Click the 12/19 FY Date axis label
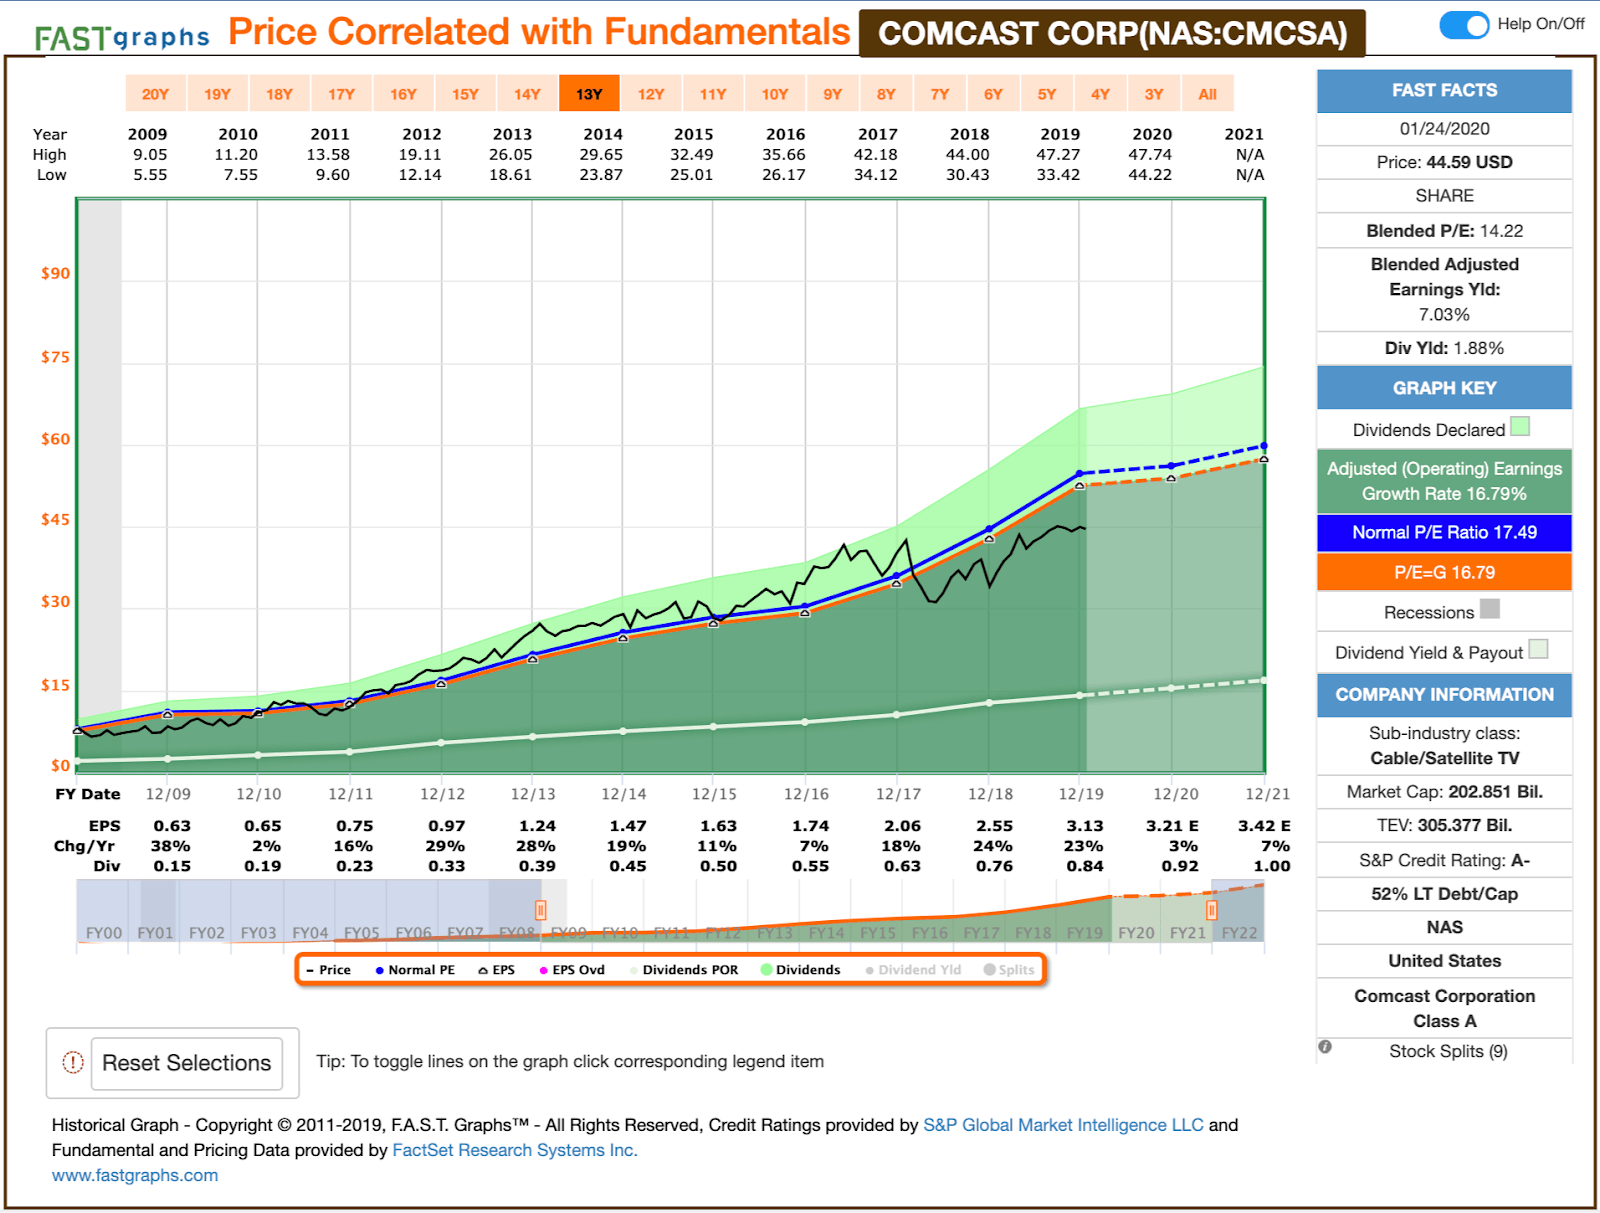1600x1213 pixels. [x=1081, y=794]
